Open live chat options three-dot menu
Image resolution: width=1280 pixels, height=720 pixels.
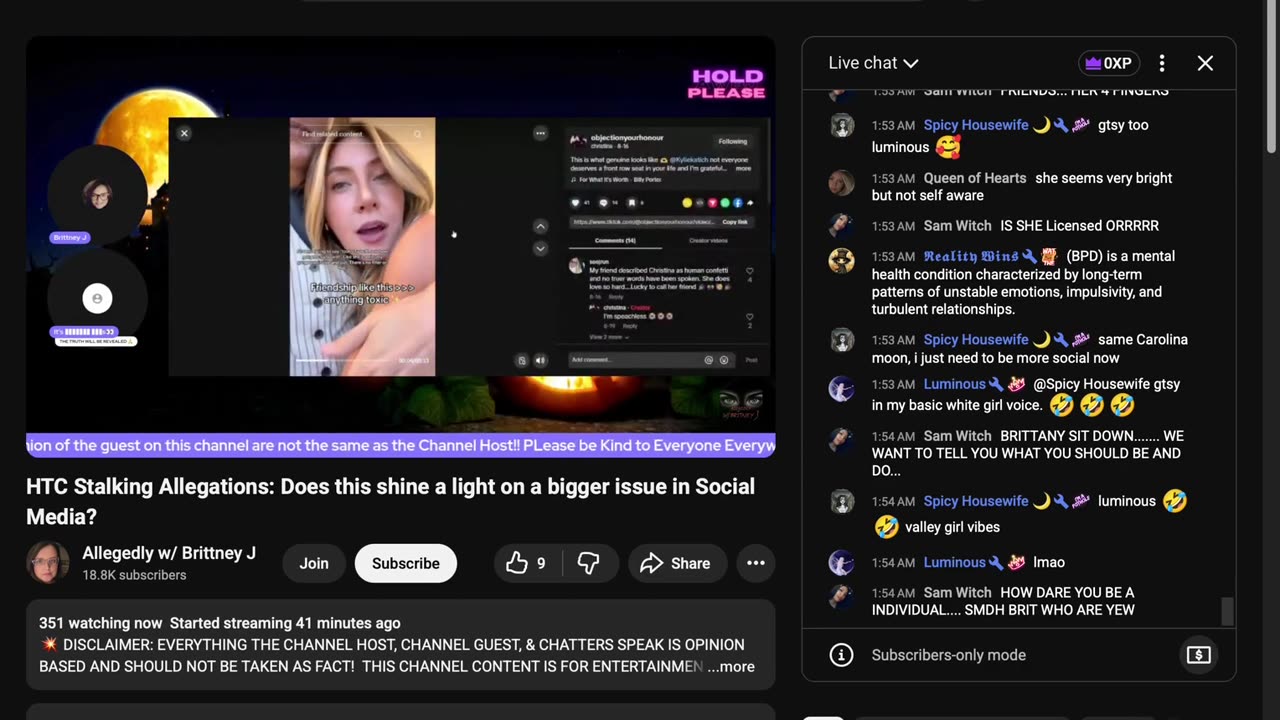click(1162, 63)
